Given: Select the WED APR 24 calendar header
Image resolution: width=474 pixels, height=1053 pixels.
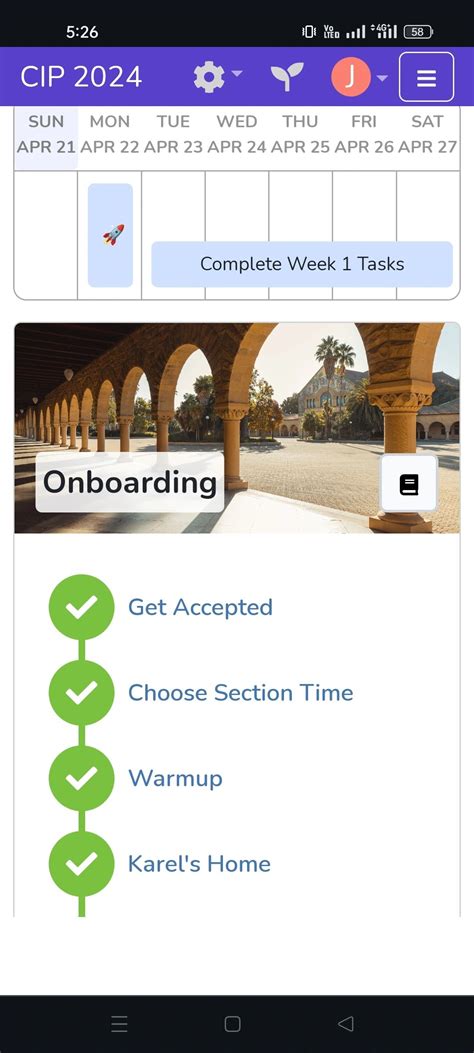Looking at the screenshot, I should pos(237,134).
